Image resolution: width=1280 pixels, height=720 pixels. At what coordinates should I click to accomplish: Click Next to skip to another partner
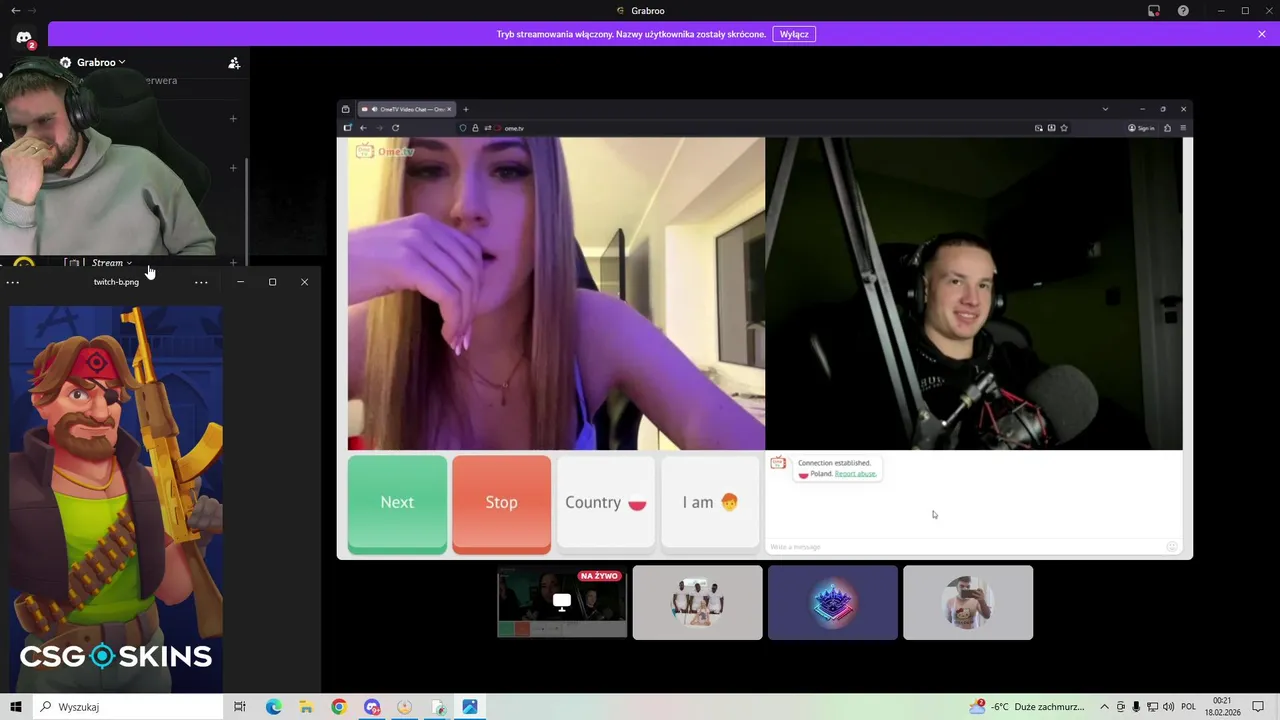(397, 503)
